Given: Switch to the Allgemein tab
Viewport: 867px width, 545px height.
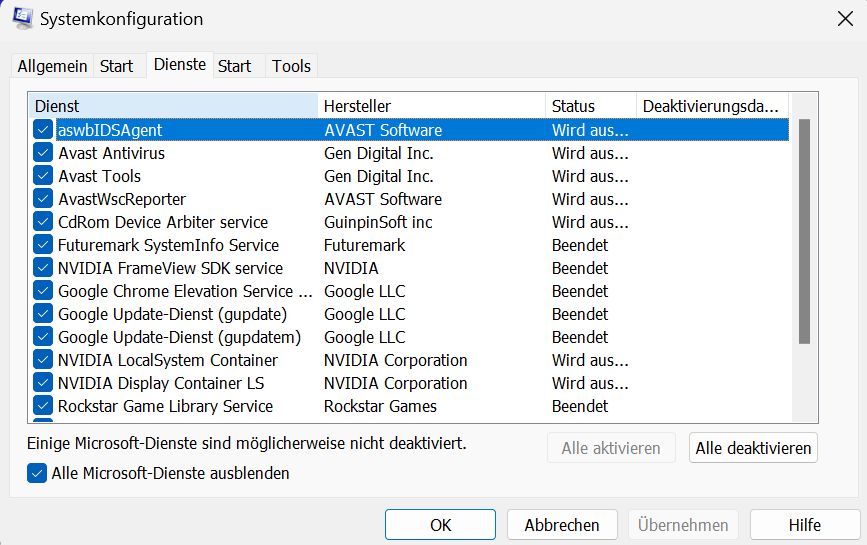Looking at the screenshot, I should point(52,66).
